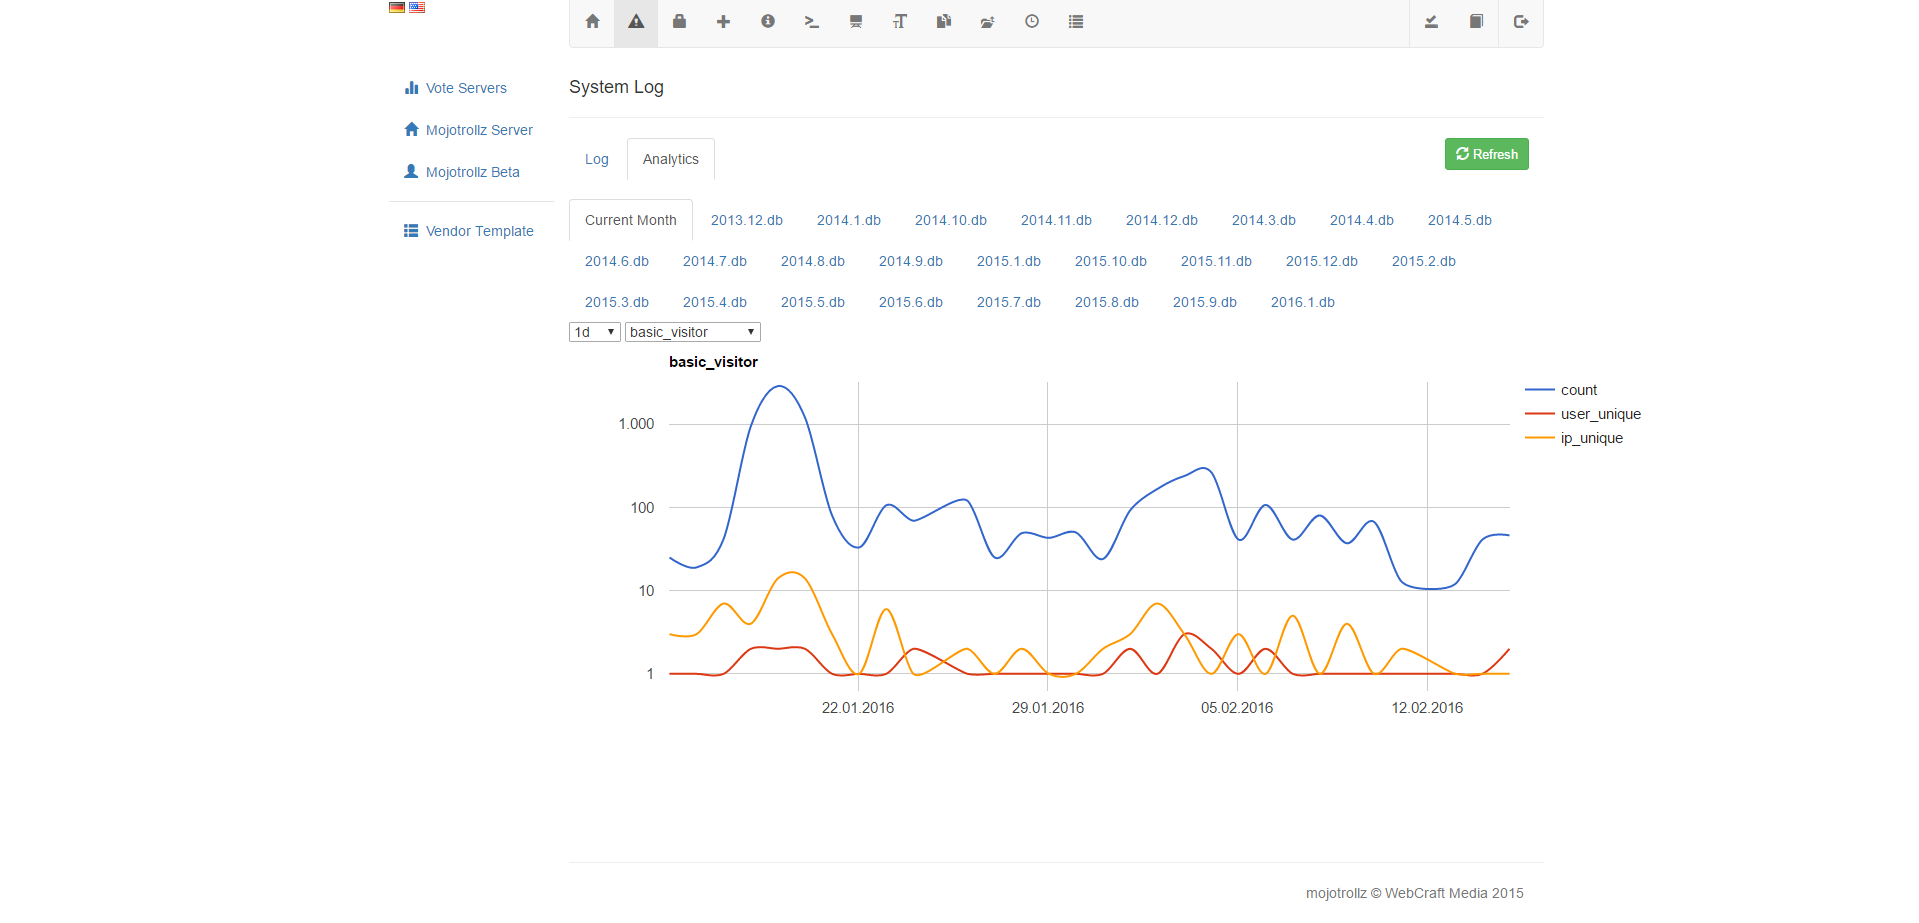Switch language with the US flag
Image resolution: width=1919 pixels, height=923 pixels.
[x=417, y=7]
